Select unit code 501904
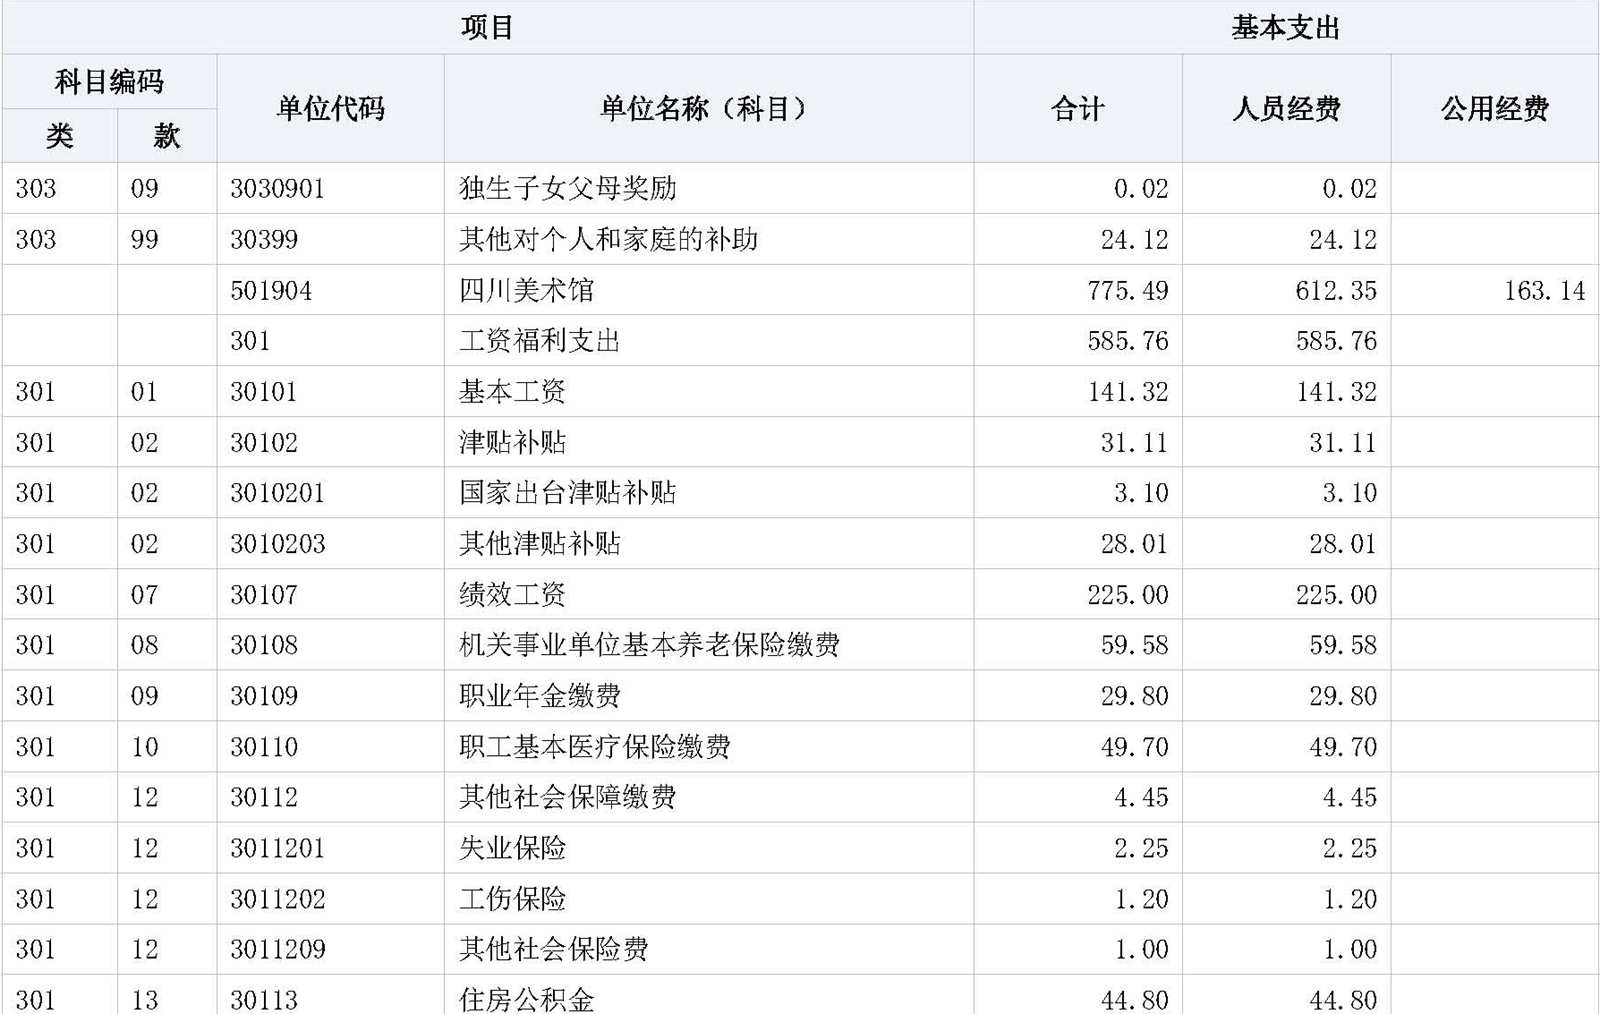This screenshot has width=1600, height=1014. (x=271, y=291)
